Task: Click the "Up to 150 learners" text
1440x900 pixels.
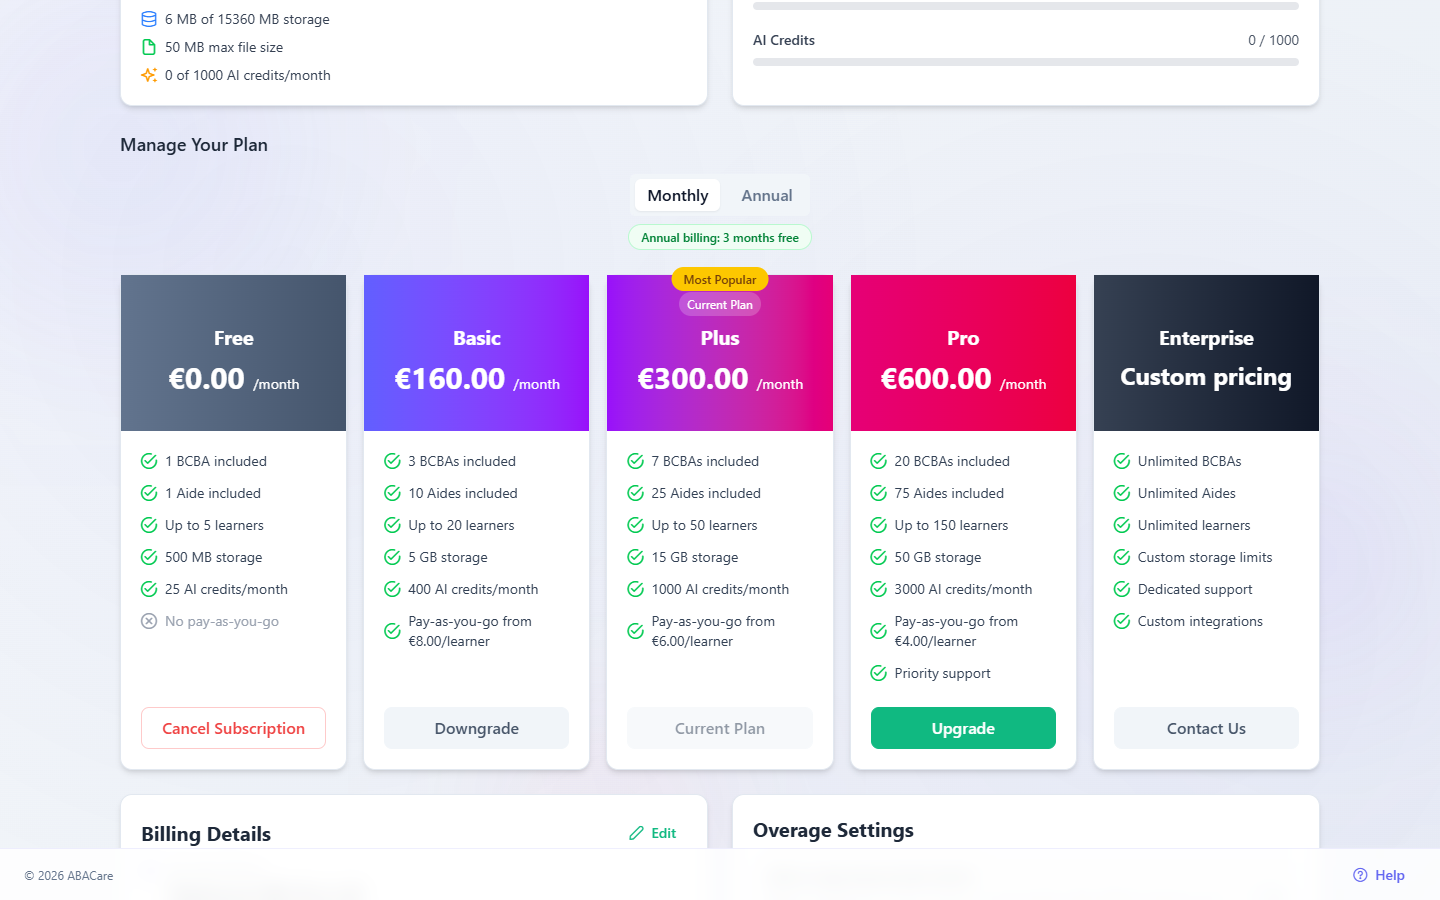Action: point(951,525)
